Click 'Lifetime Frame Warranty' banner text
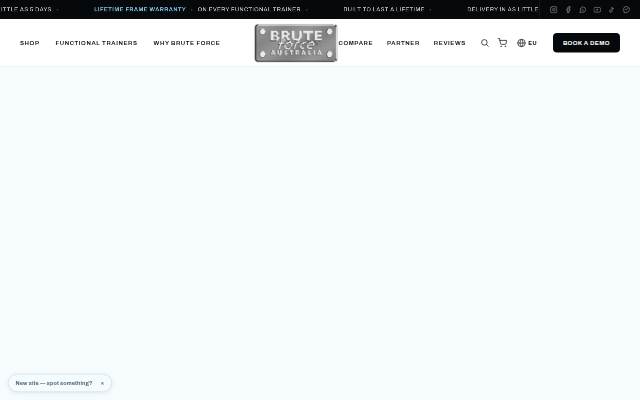The height and width of the screenshot is (400, 640). pyautogui.click(x=140, y=9)
